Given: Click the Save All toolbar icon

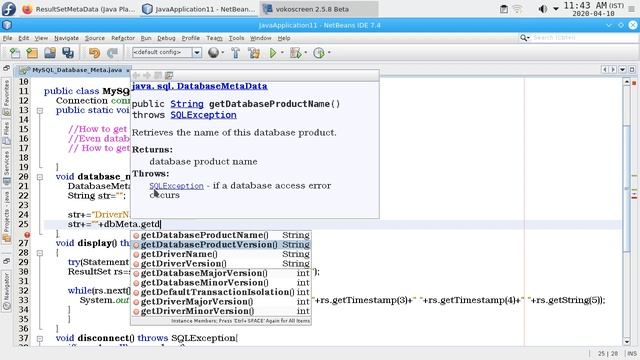Looking at the screenshot, I should click(68, 53).
